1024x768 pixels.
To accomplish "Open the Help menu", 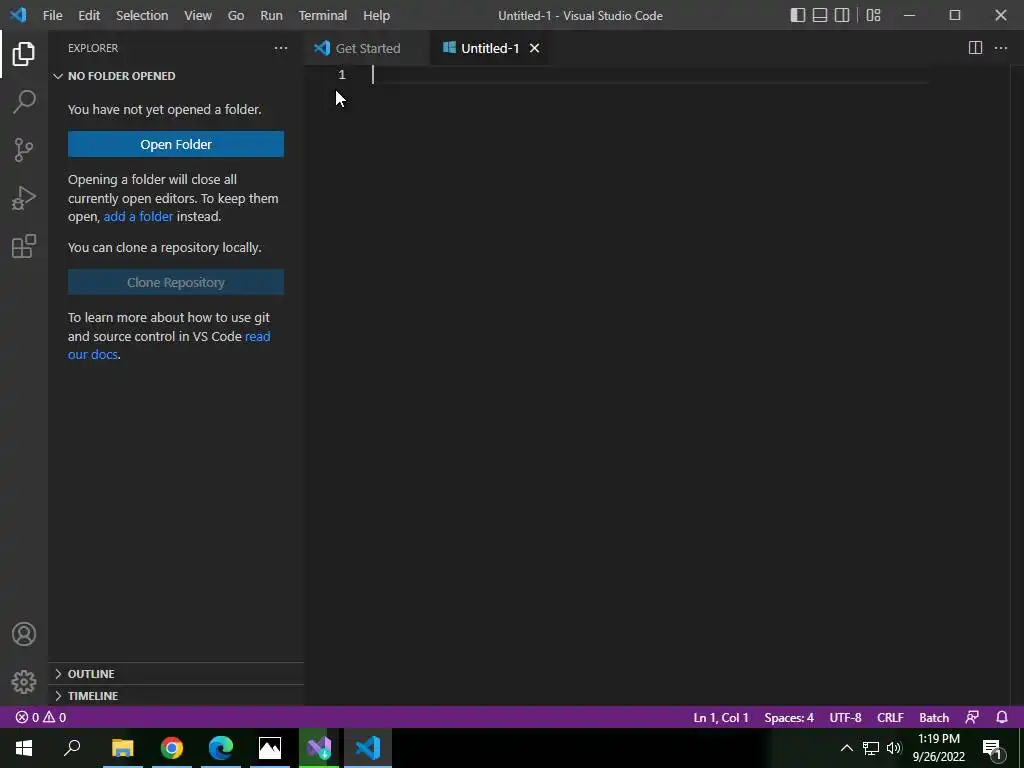I will pyautogui.click(x=376, y=15).
